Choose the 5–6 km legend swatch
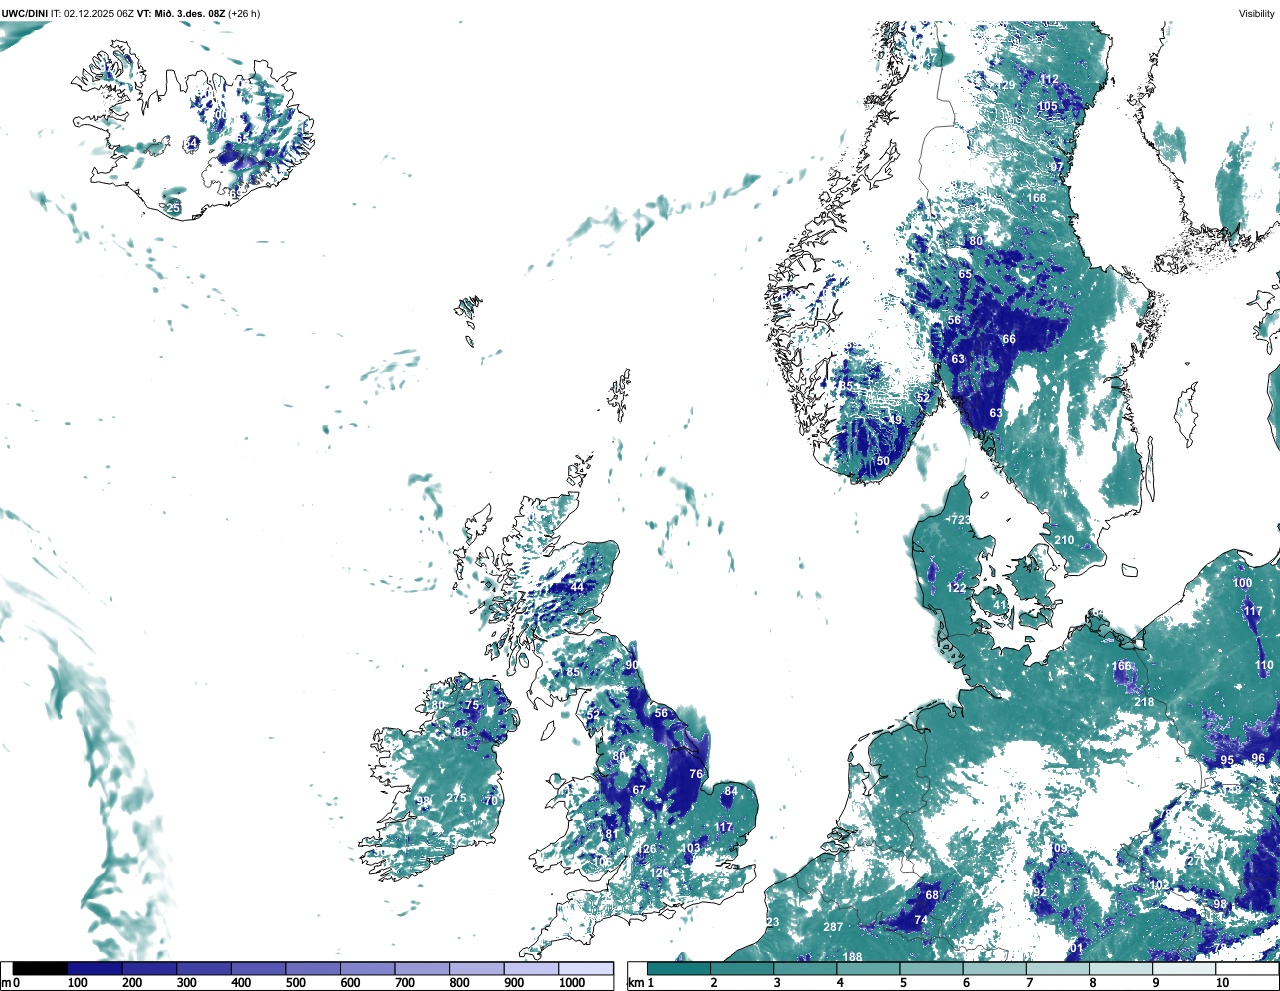 point(932,968)
